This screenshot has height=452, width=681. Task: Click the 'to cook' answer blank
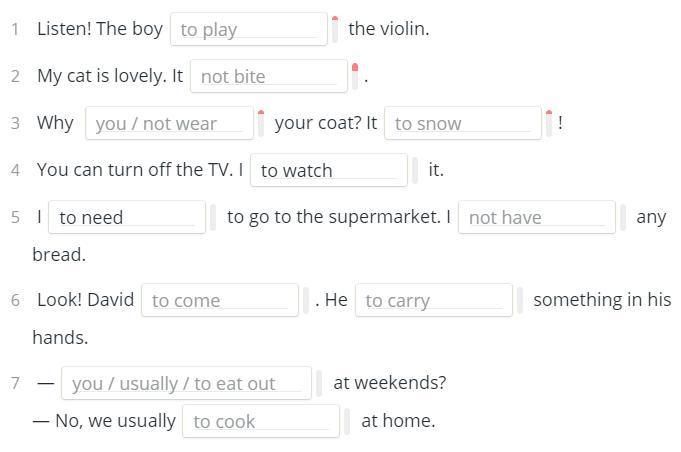pyautogui.click(x=260, y=421)
